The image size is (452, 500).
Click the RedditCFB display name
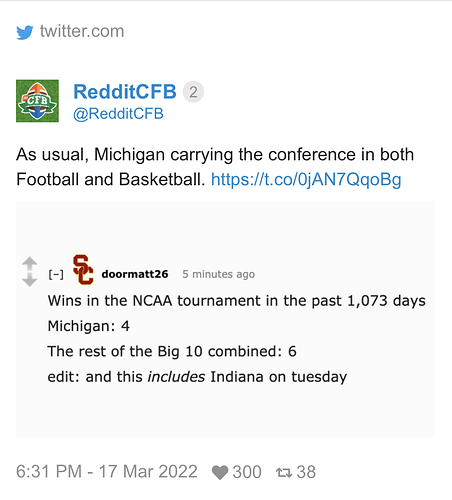(x=125, y=92)
